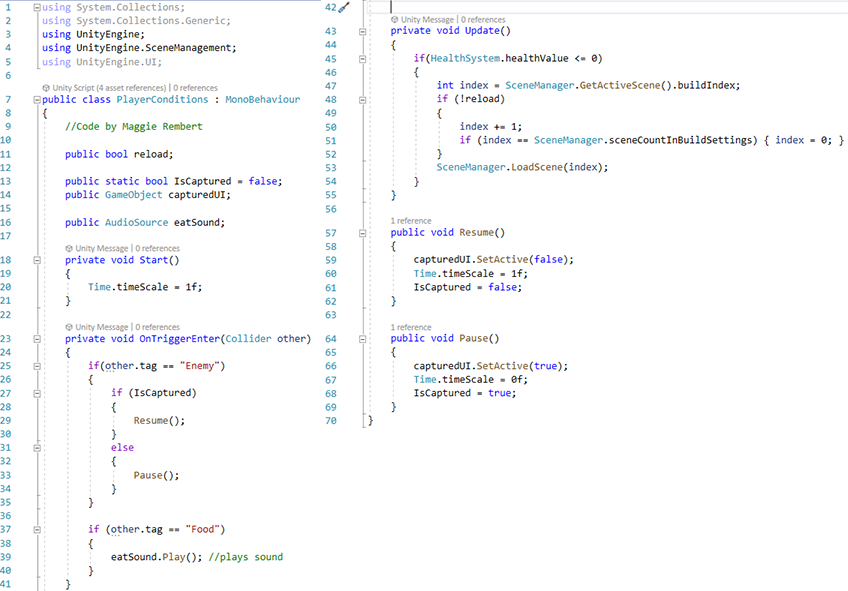Click the 'PlayerConditions' class name
This screenshot has height=591, width=848.
click(162, 99)
